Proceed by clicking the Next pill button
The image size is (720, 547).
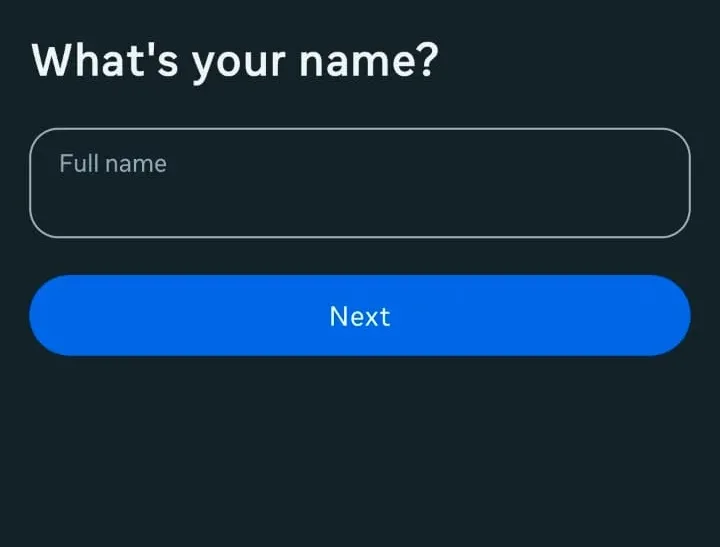pyautogui.click(x=360, y=315)
